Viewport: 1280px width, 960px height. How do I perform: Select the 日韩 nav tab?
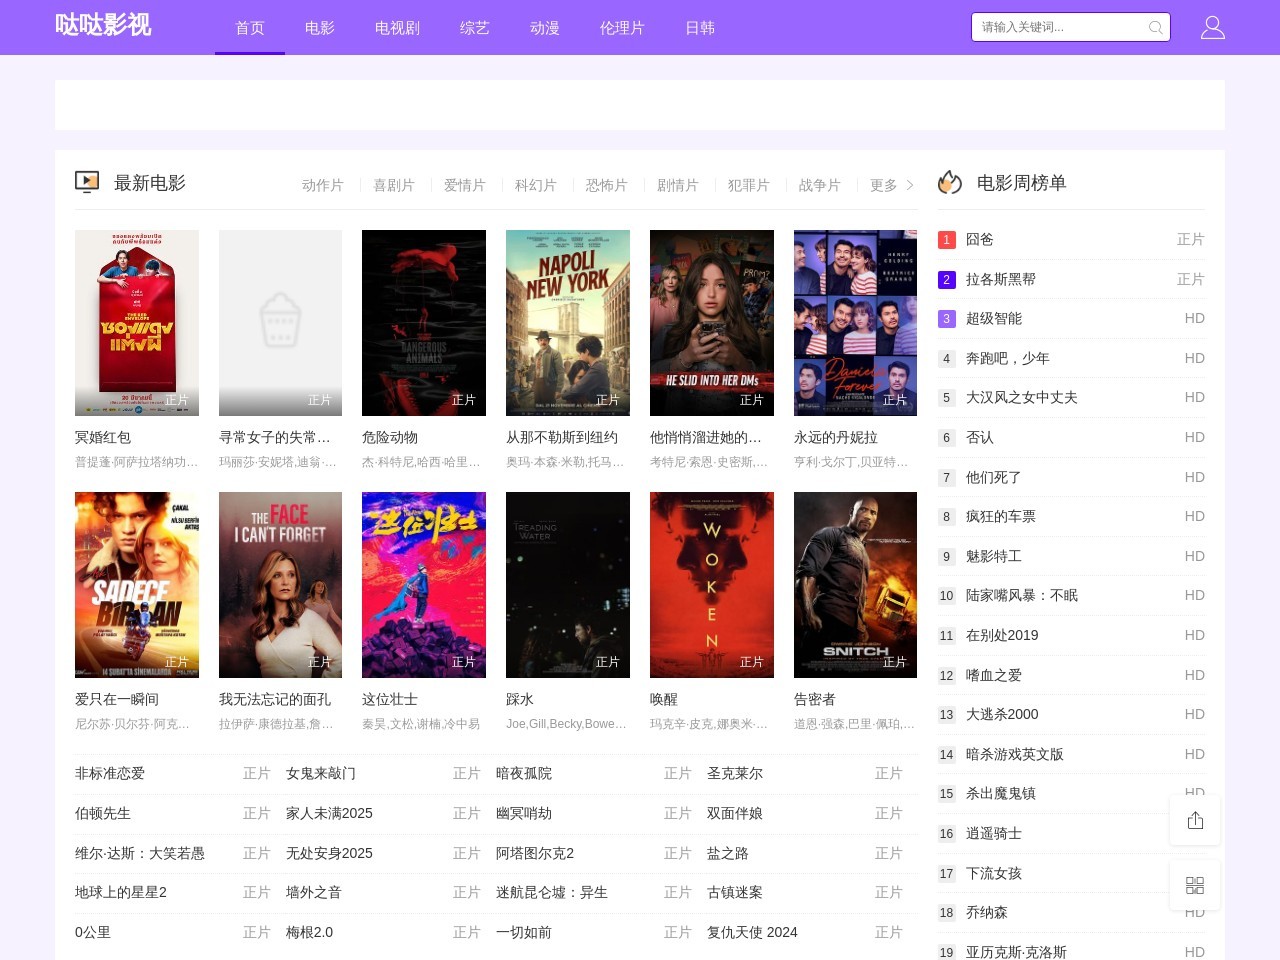tap(700, 28)
